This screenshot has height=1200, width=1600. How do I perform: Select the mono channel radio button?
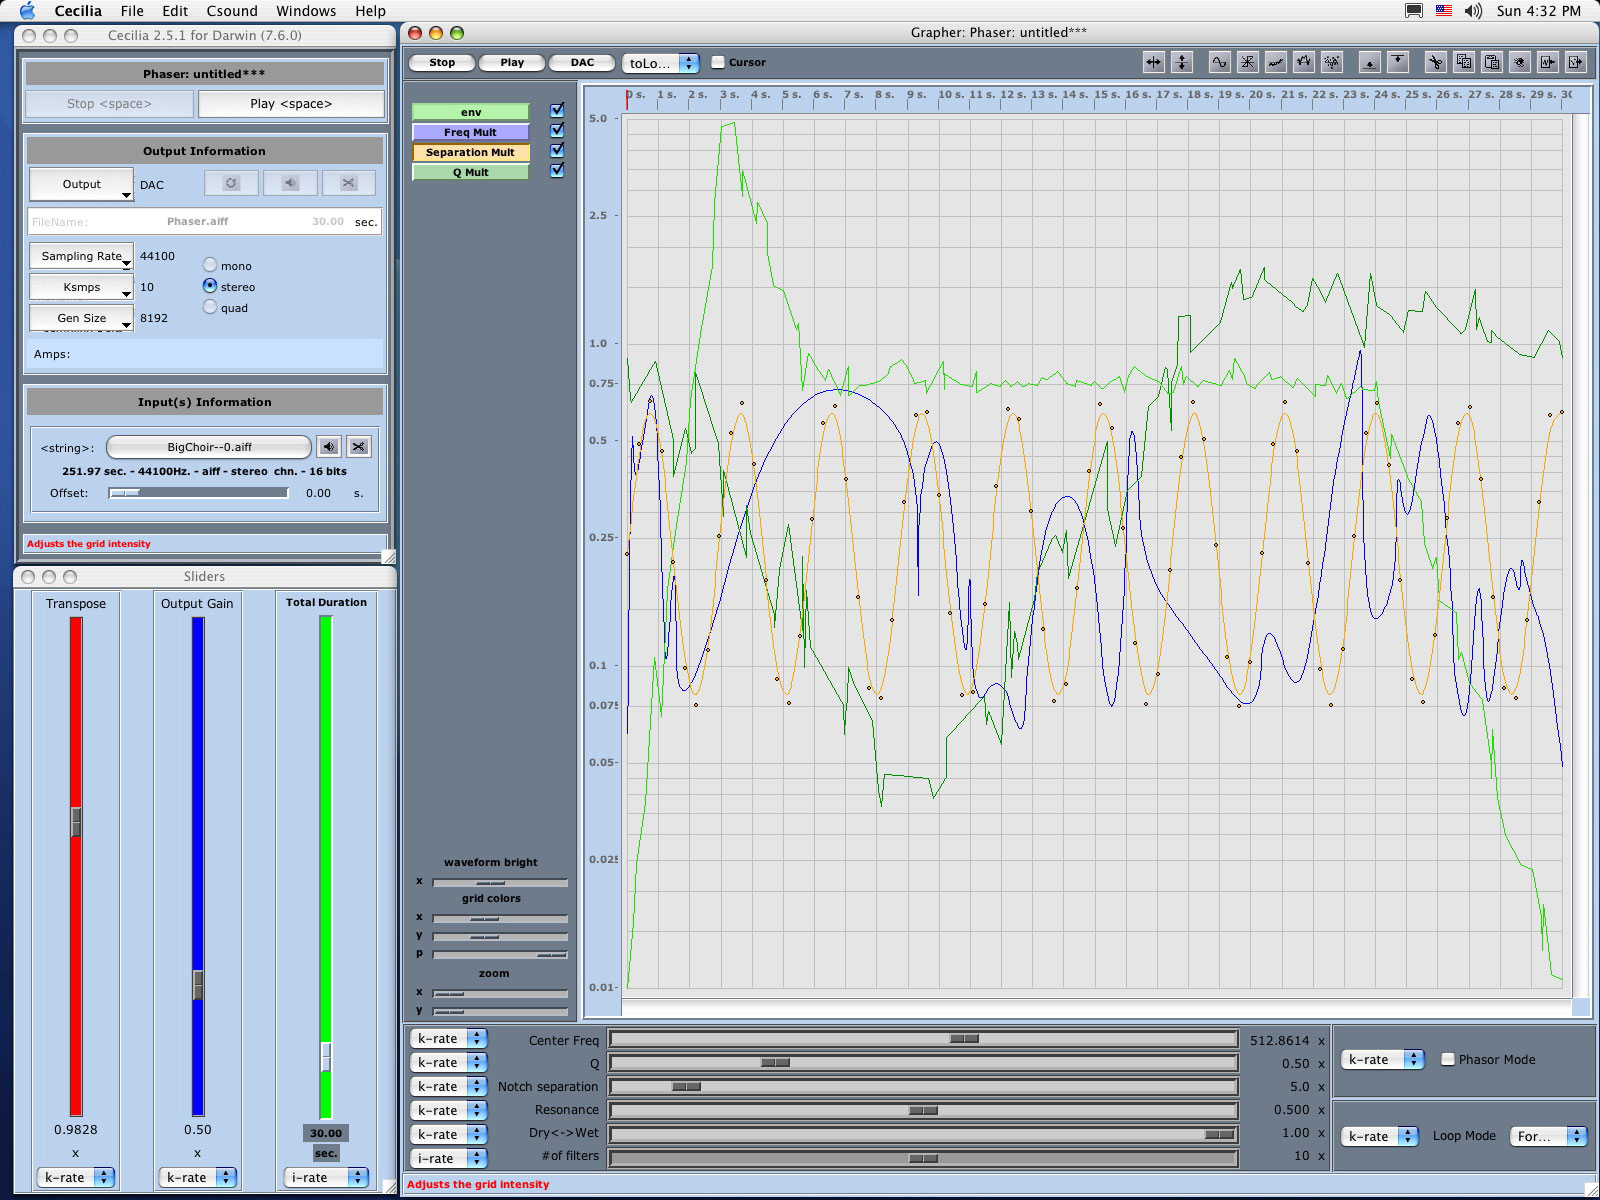pyautogui.click(x=210, y=265)
